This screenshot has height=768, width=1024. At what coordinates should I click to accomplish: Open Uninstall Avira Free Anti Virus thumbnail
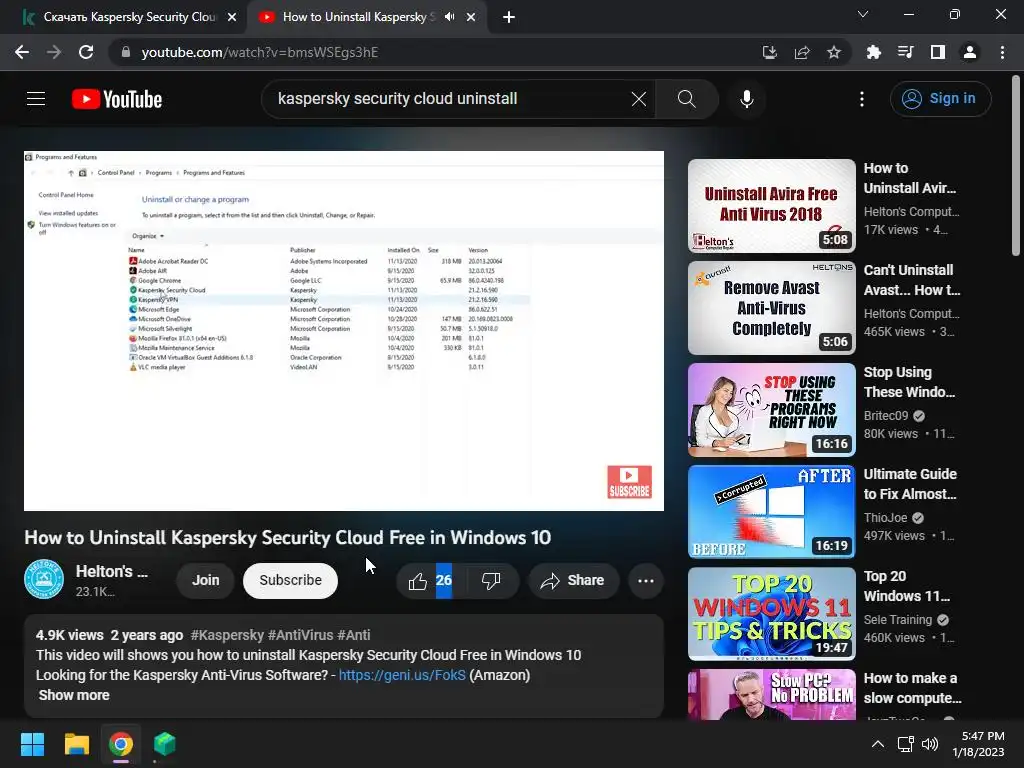click(x=771, y=206)
